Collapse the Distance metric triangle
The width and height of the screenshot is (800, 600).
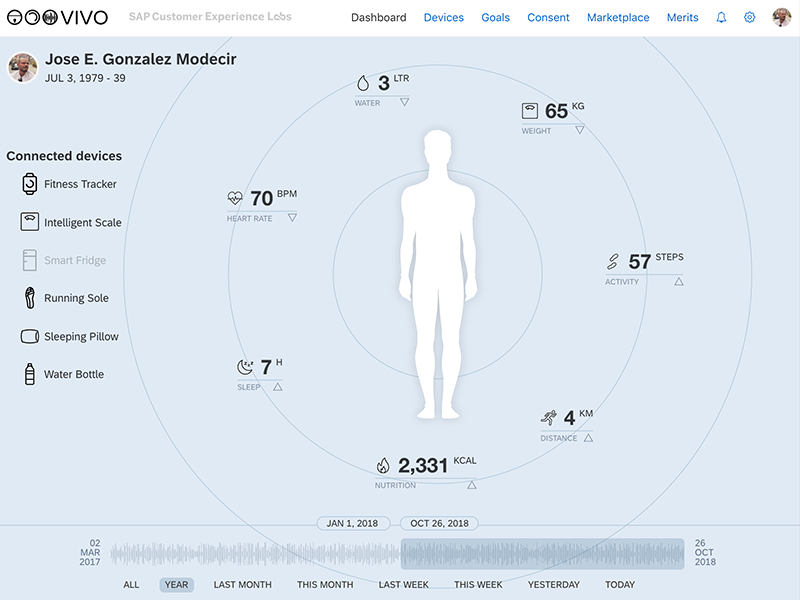click(x=588, y=438)
